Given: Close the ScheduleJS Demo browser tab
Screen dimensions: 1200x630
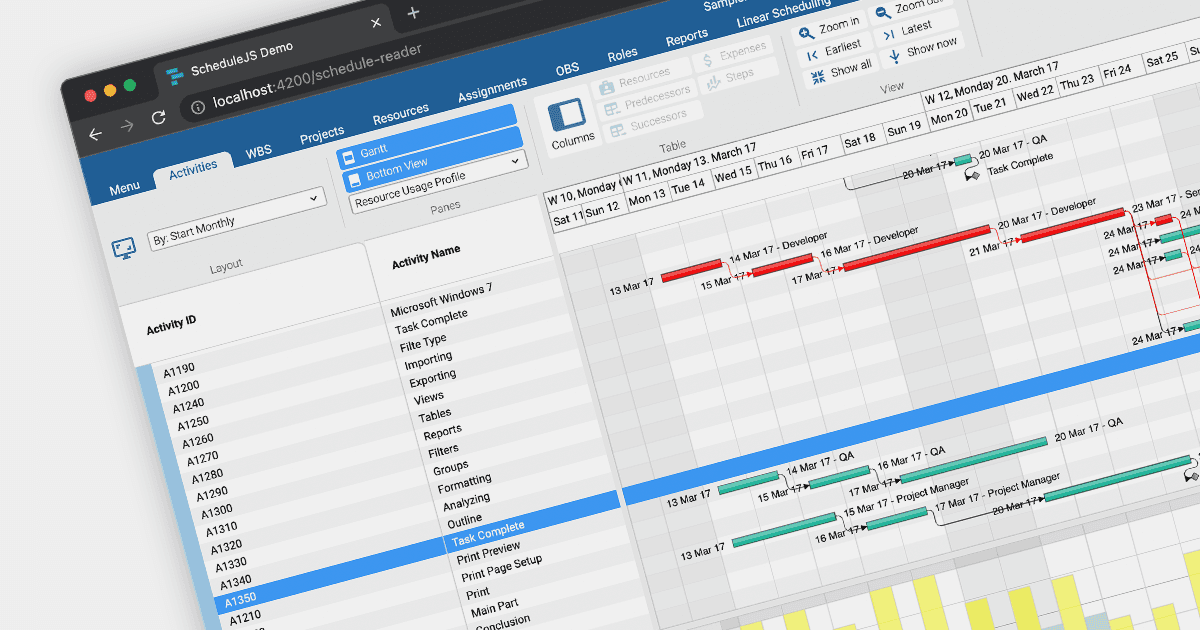Looking at the screenshot, I should coord(377,23).
